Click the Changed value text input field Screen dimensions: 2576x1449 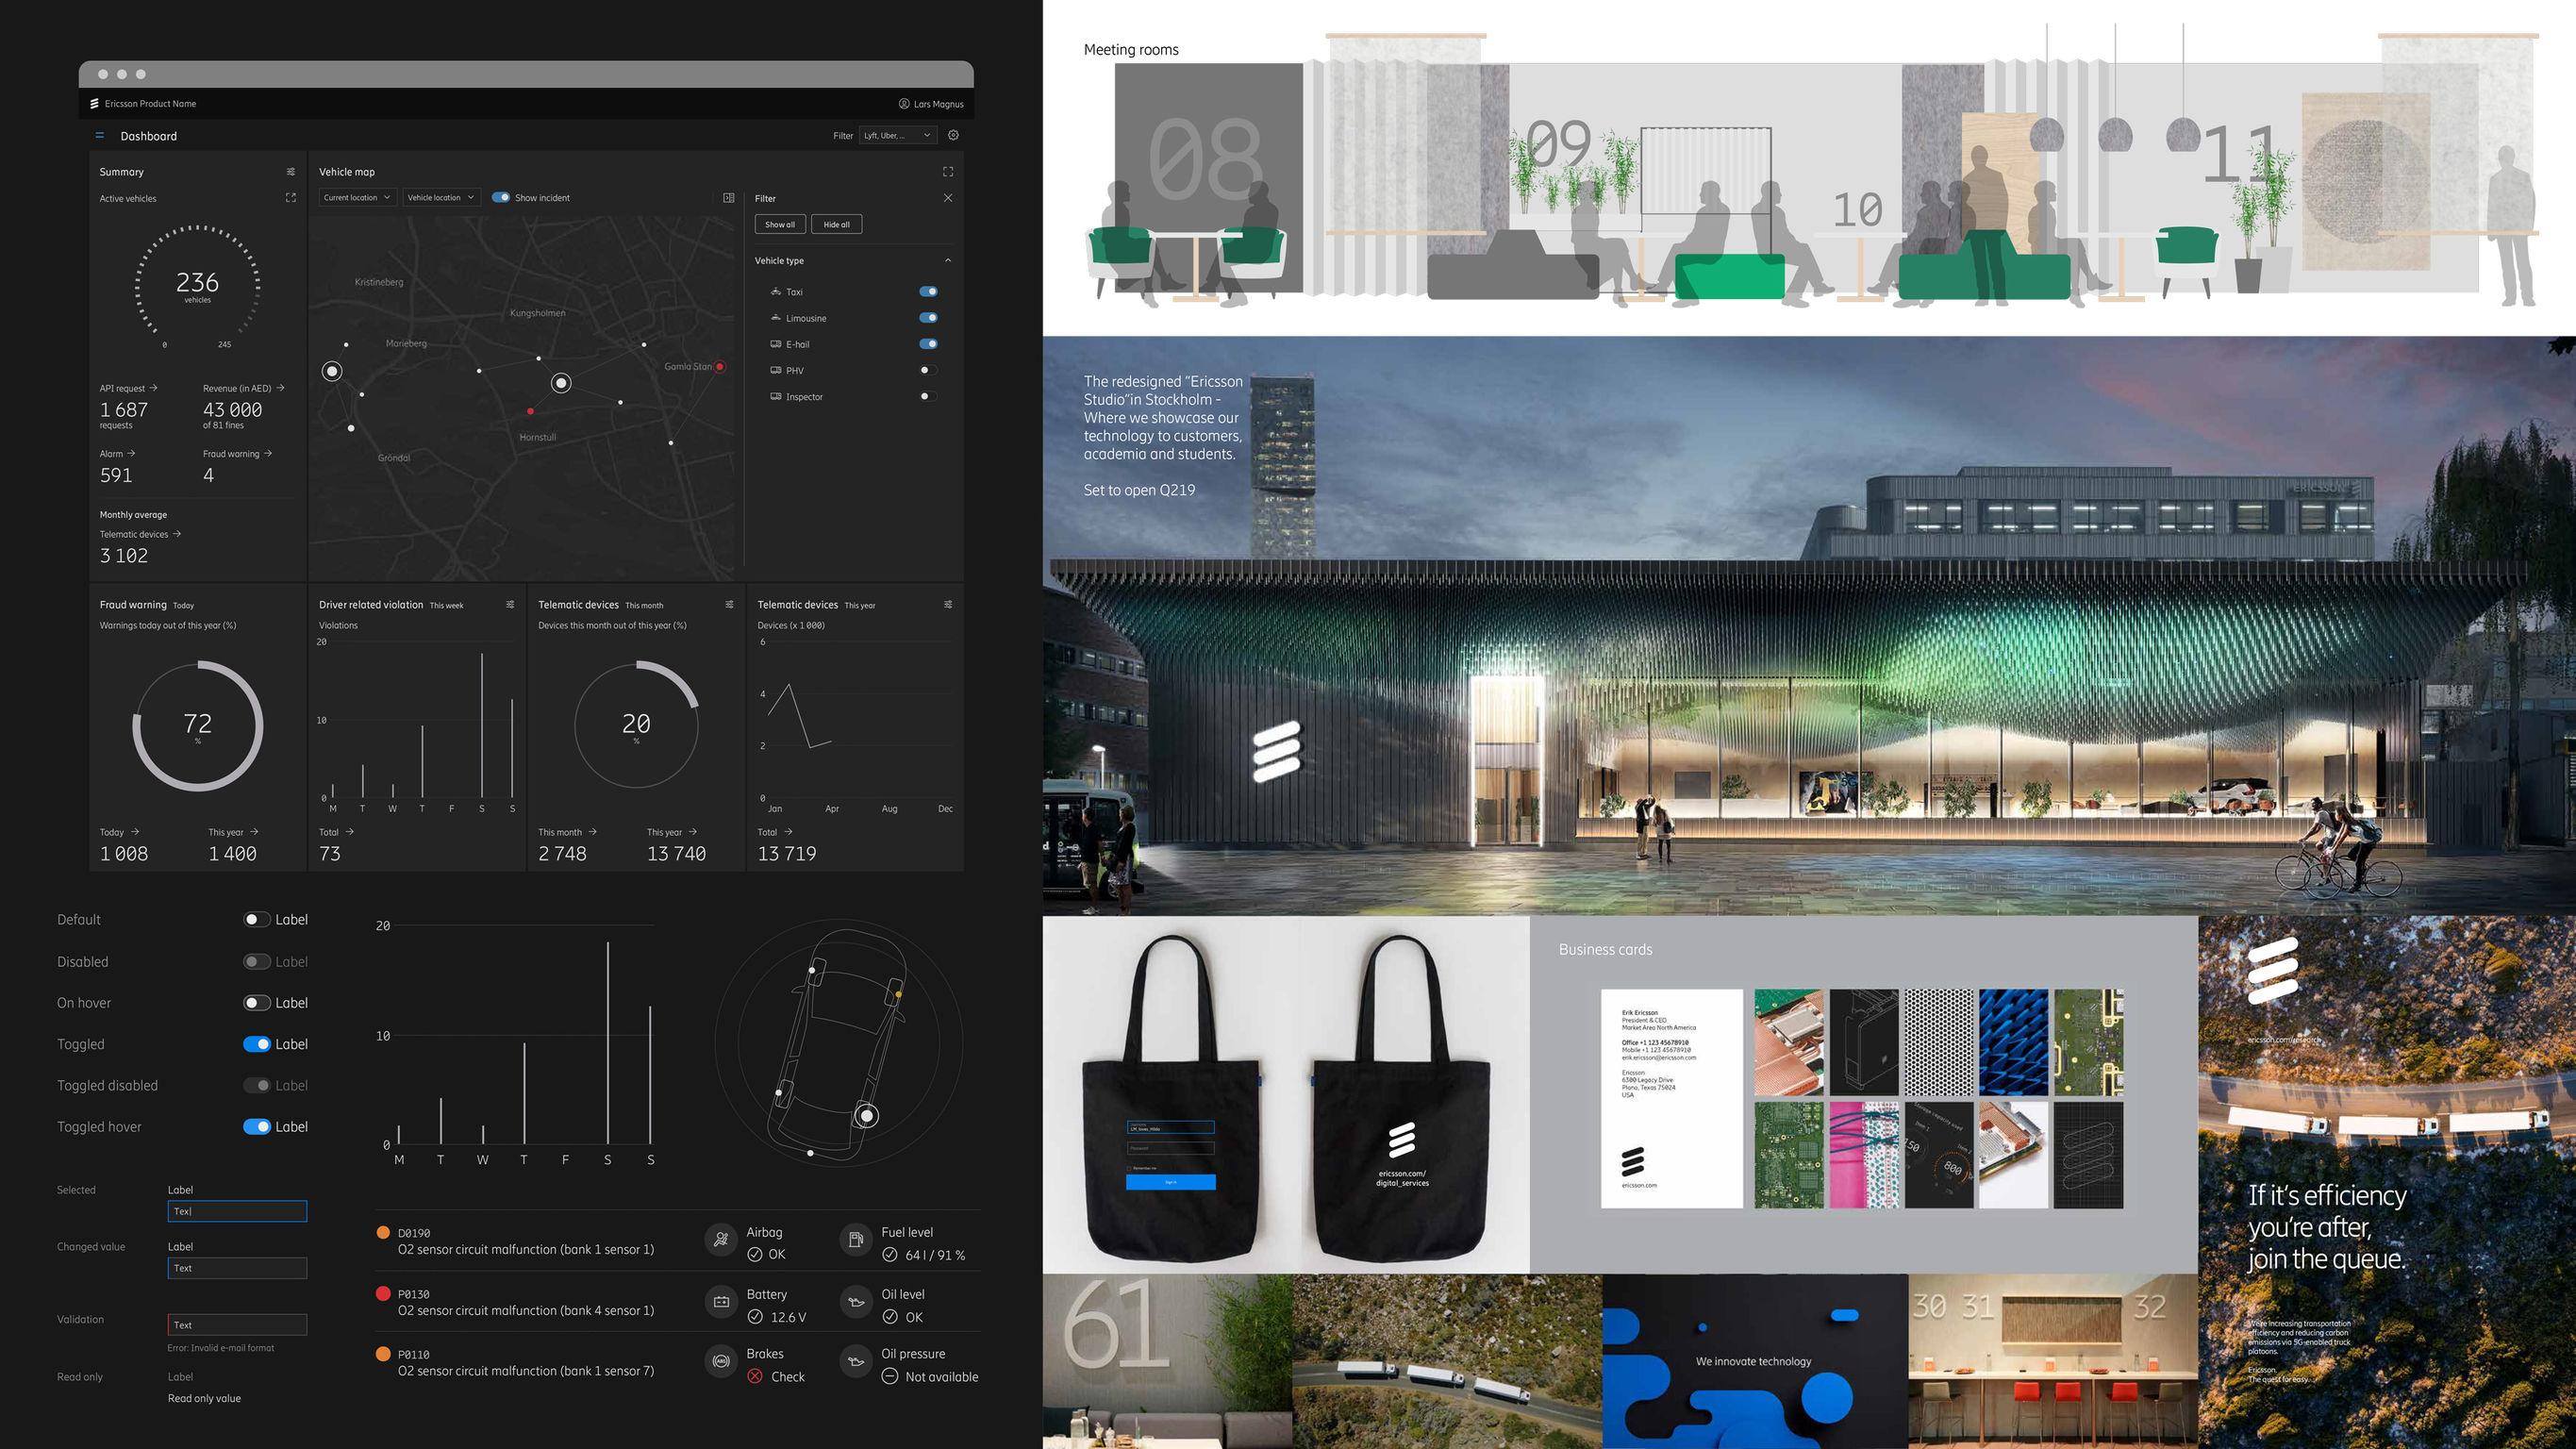[237, 1268]
